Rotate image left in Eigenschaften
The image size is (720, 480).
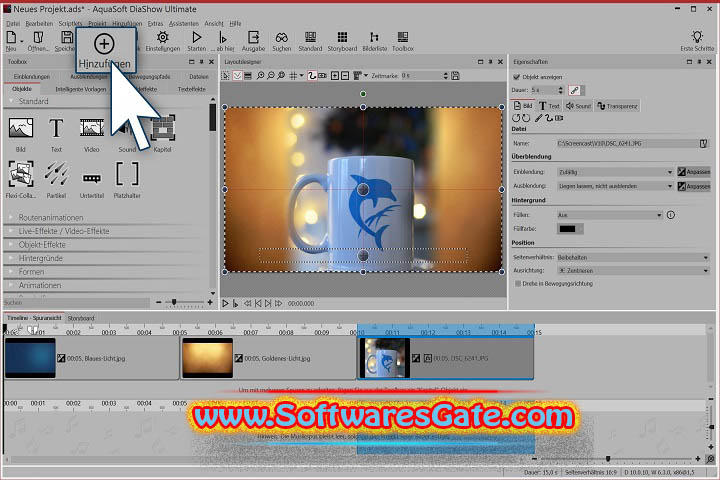point(516,118)
